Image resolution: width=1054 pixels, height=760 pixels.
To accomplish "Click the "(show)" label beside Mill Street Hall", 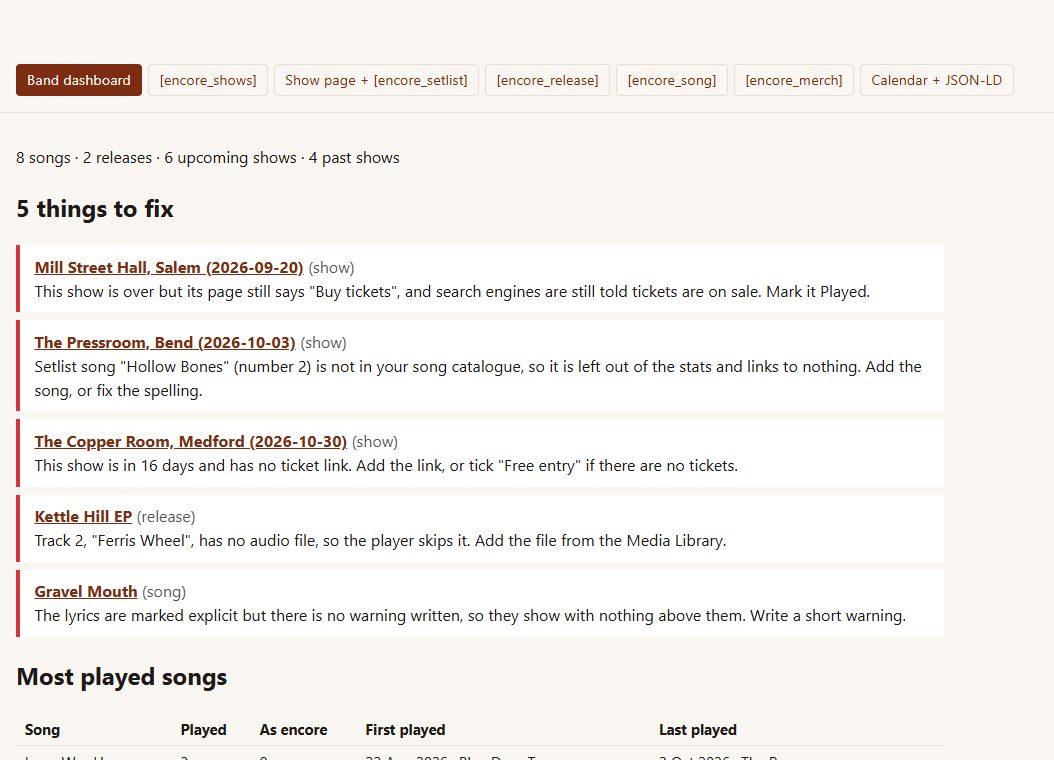I will click(331, 267).
